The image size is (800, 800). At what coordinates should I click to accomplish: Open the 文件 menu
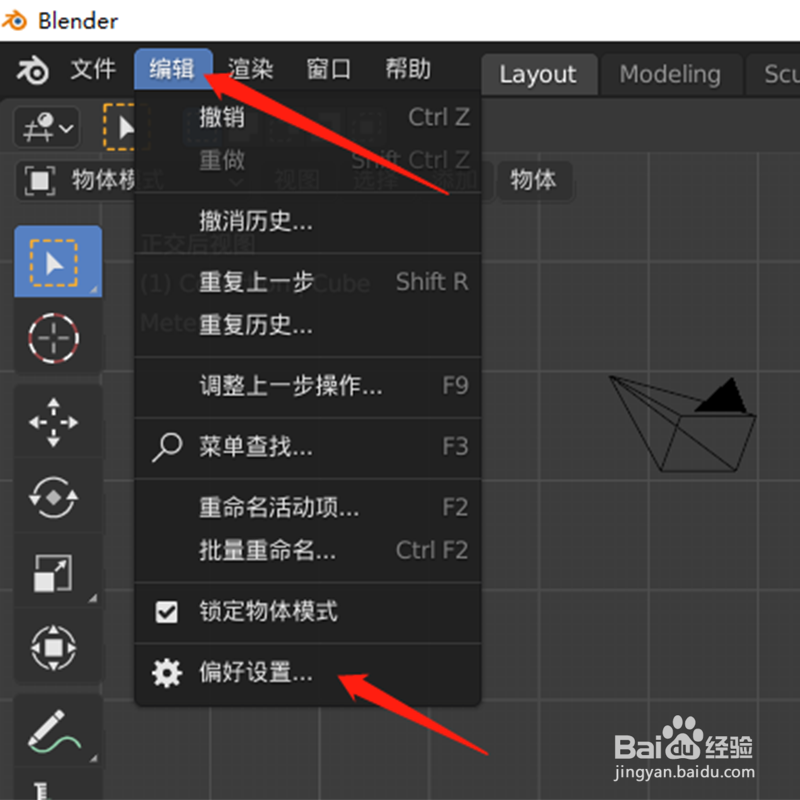pyautogui.click(x=93, y=69)
